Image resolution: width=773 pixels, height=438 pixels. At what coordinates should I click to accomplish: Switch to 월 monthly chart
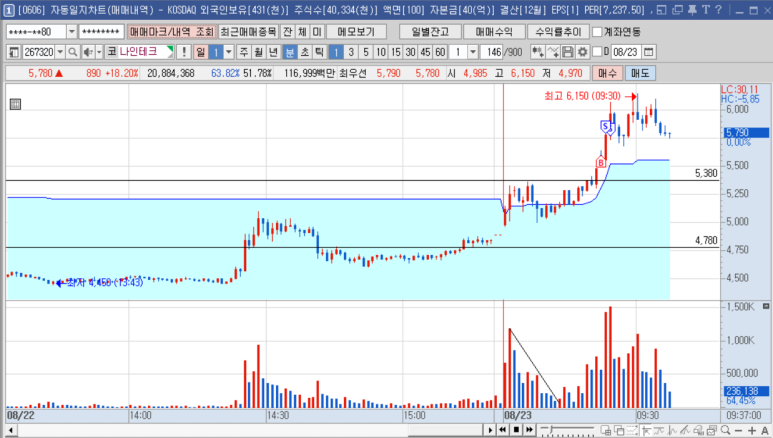coord(258,52)
